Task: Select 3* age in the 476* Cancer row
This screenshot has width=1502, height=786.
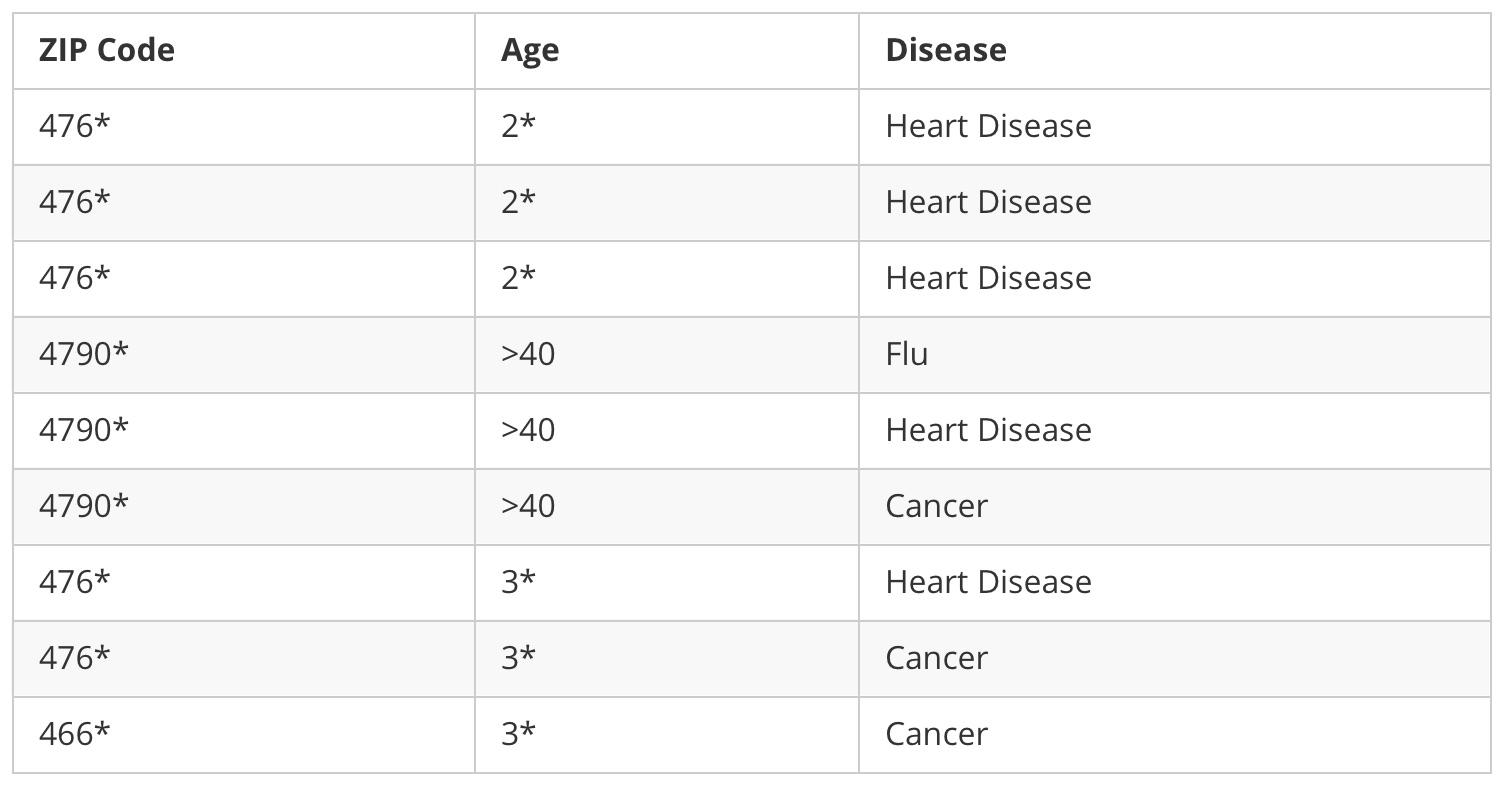Action: (x=519, y=658)
